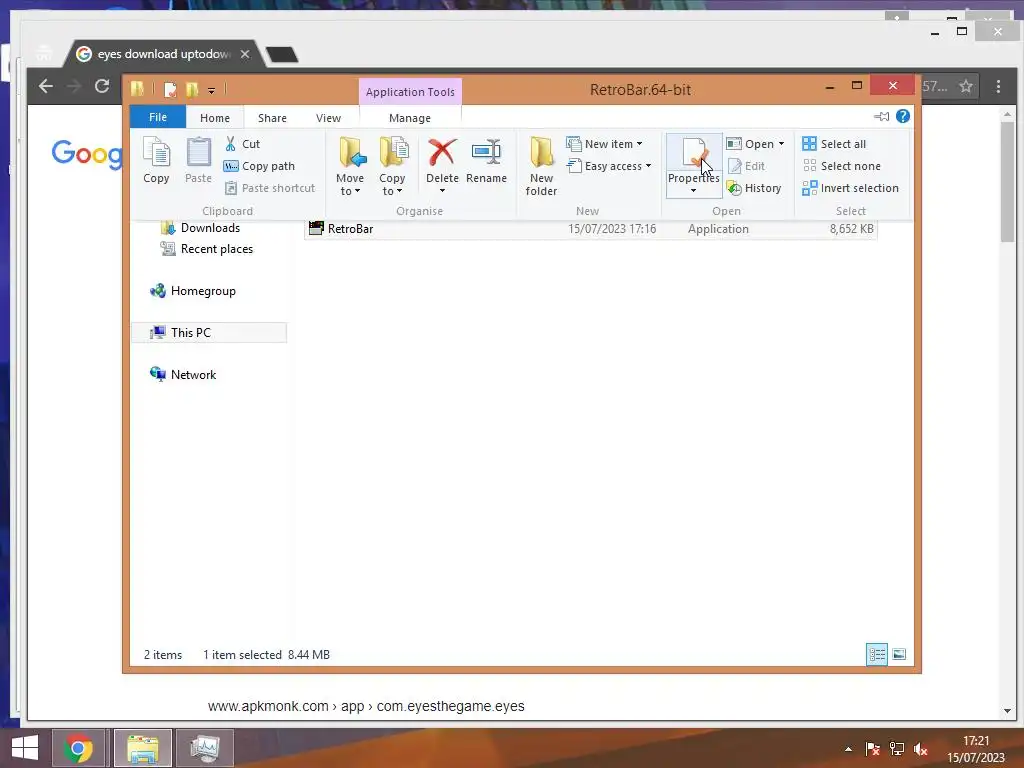Click Chrome back arrow
This screenshot has width=1024, height=768.
[x=46, y=86]
